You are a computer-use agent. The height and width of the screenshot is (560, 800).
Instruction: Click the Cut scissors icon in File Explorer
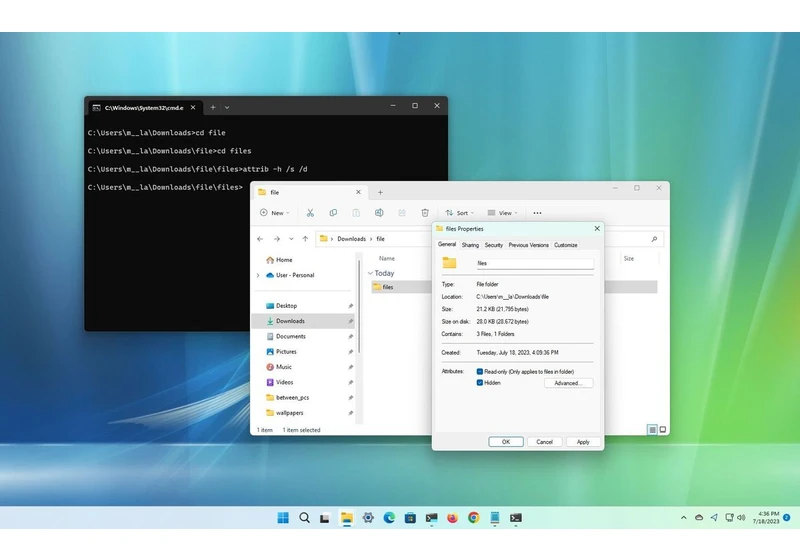[x=310, y=213]
